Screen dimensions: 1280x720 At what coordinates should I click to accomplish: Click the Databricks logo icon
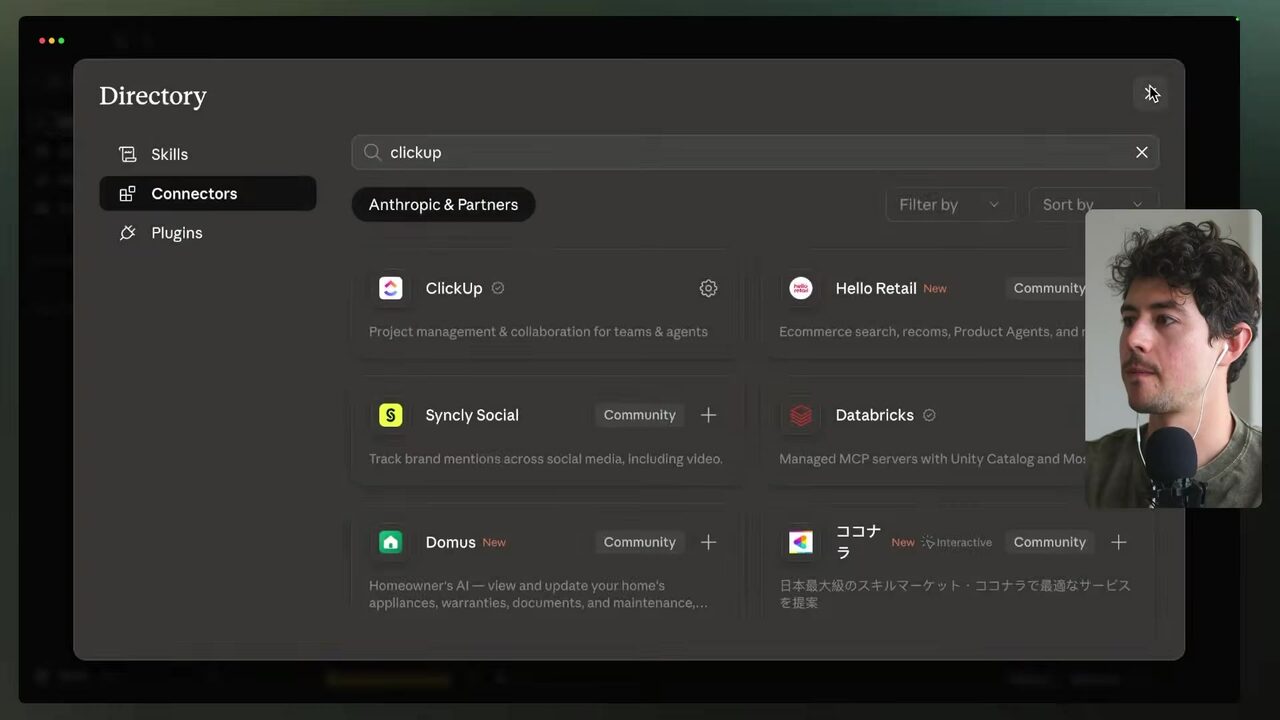click(x=800, y=415)
